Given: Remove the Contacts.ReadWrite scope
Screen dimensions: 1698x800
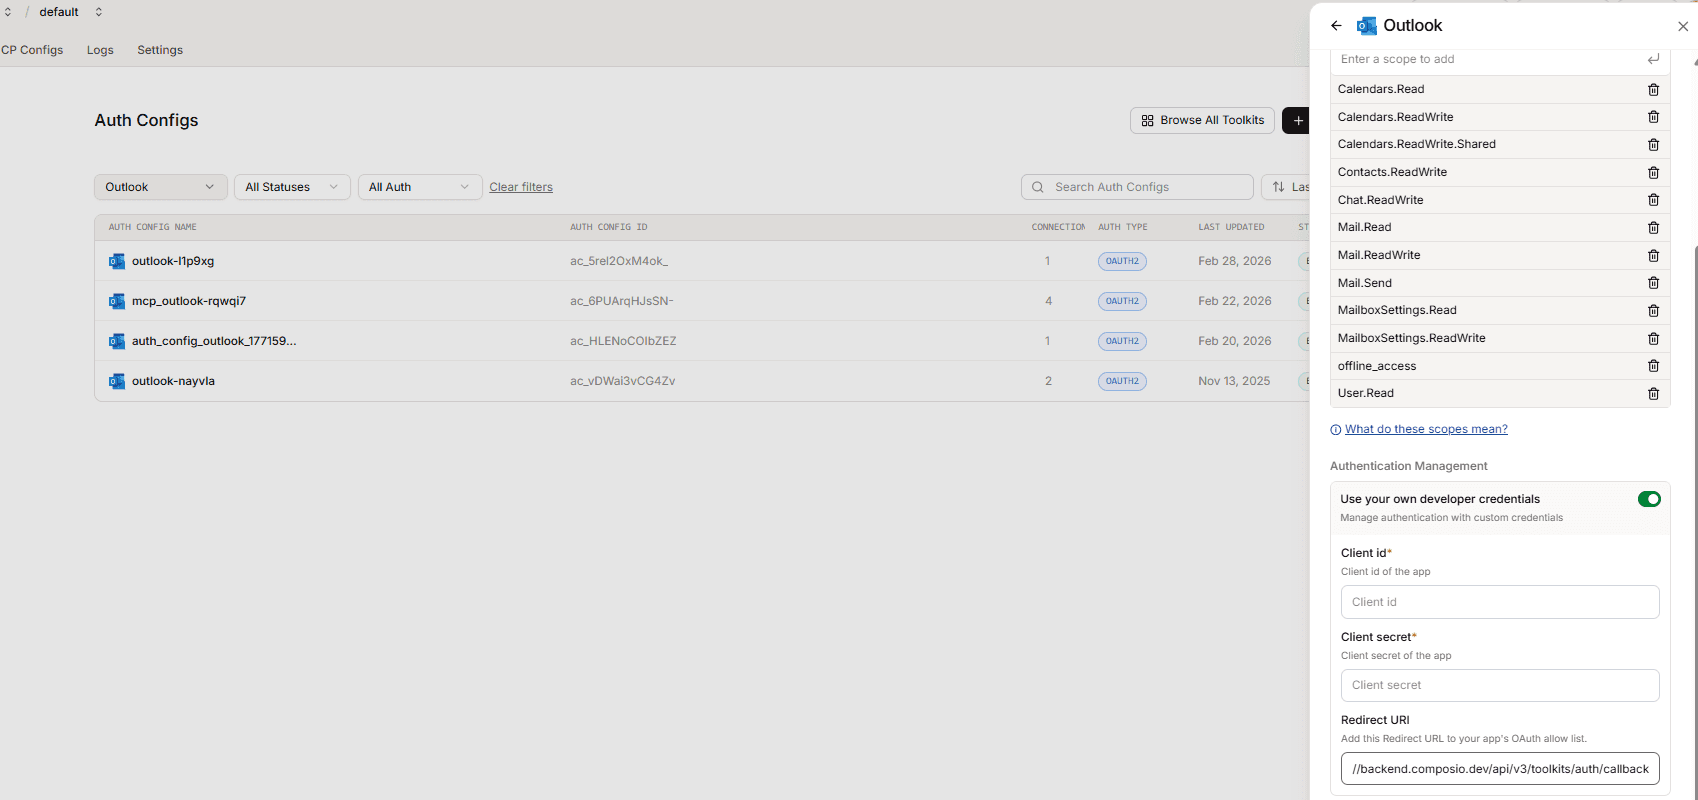Looking at the screenshot, I should click(x=1653, y=173).
